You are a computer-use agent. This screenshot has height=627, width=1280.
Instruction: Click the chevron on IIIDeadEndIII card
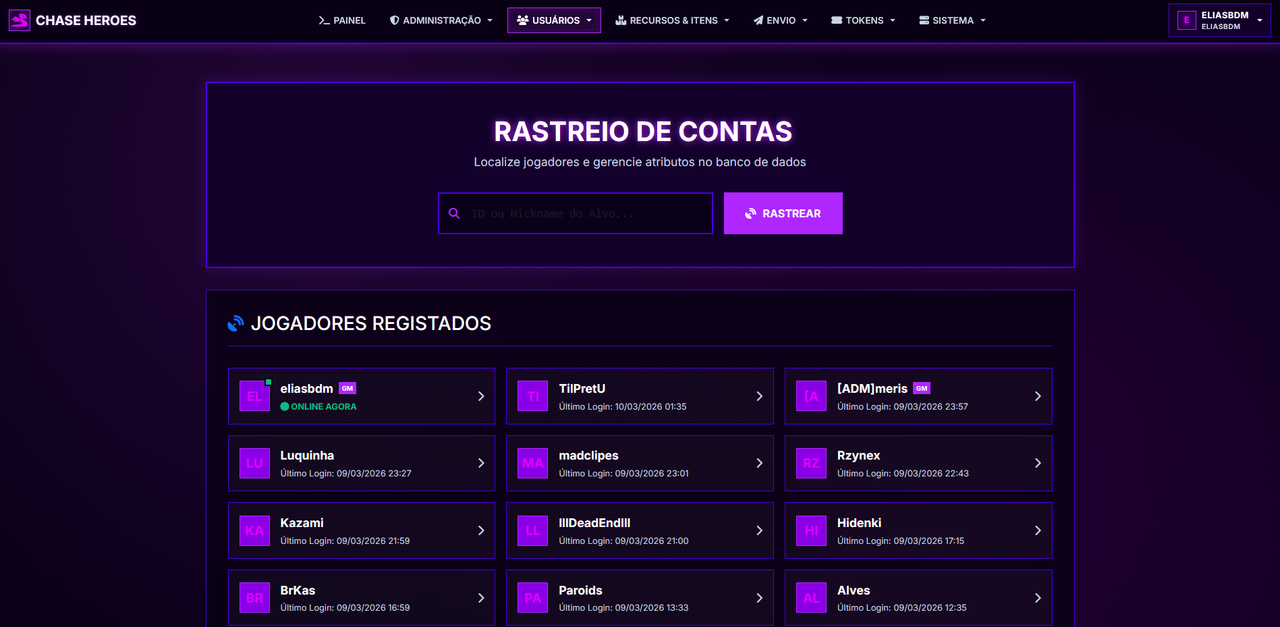click(x=759, y=530)
